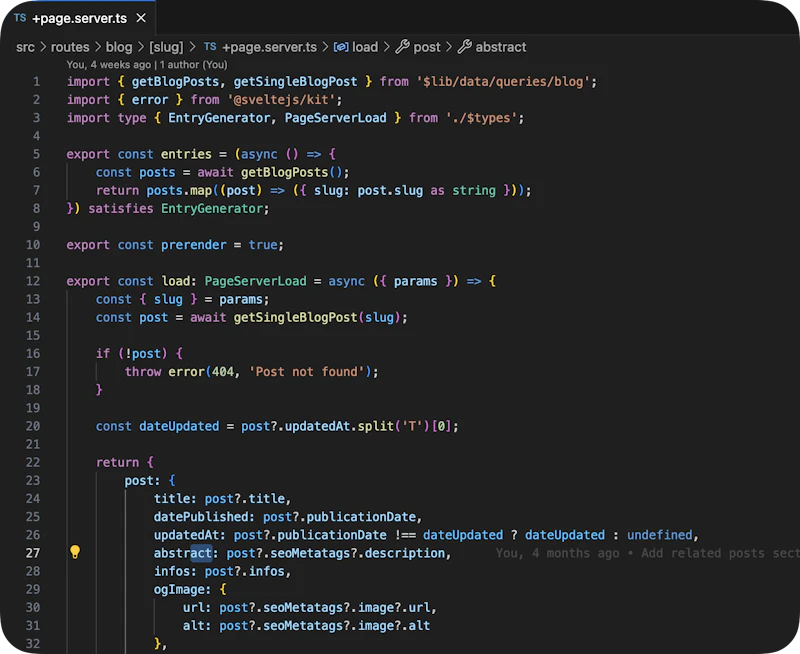This screenshot has height=654, width=800.
Task: Click '!post' condition on line 16
Action: tap(142, 354)
